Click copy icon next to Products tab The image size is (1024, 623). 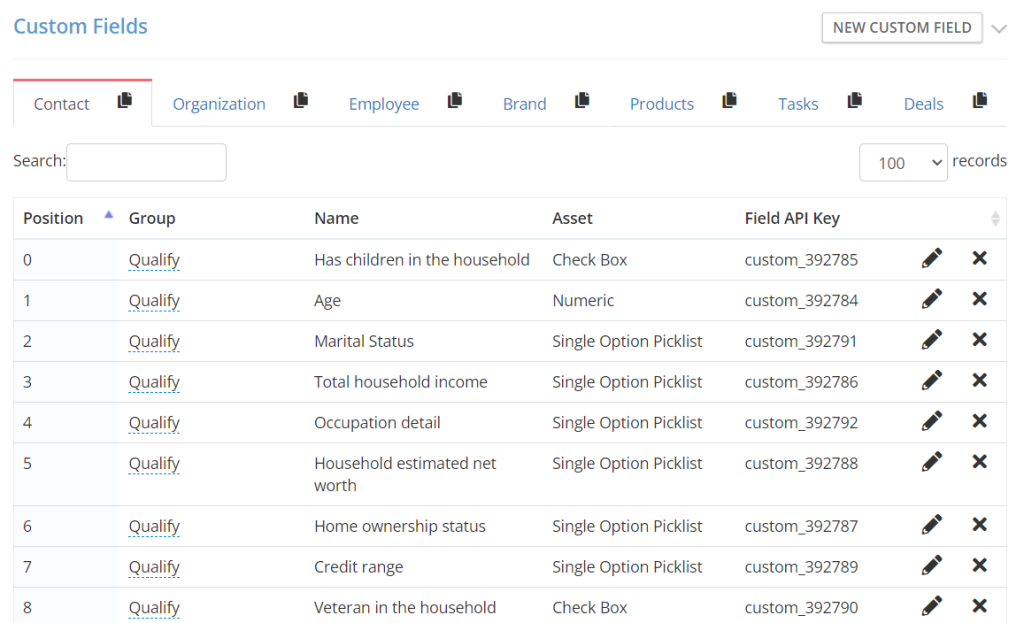[x=729, y=101]
